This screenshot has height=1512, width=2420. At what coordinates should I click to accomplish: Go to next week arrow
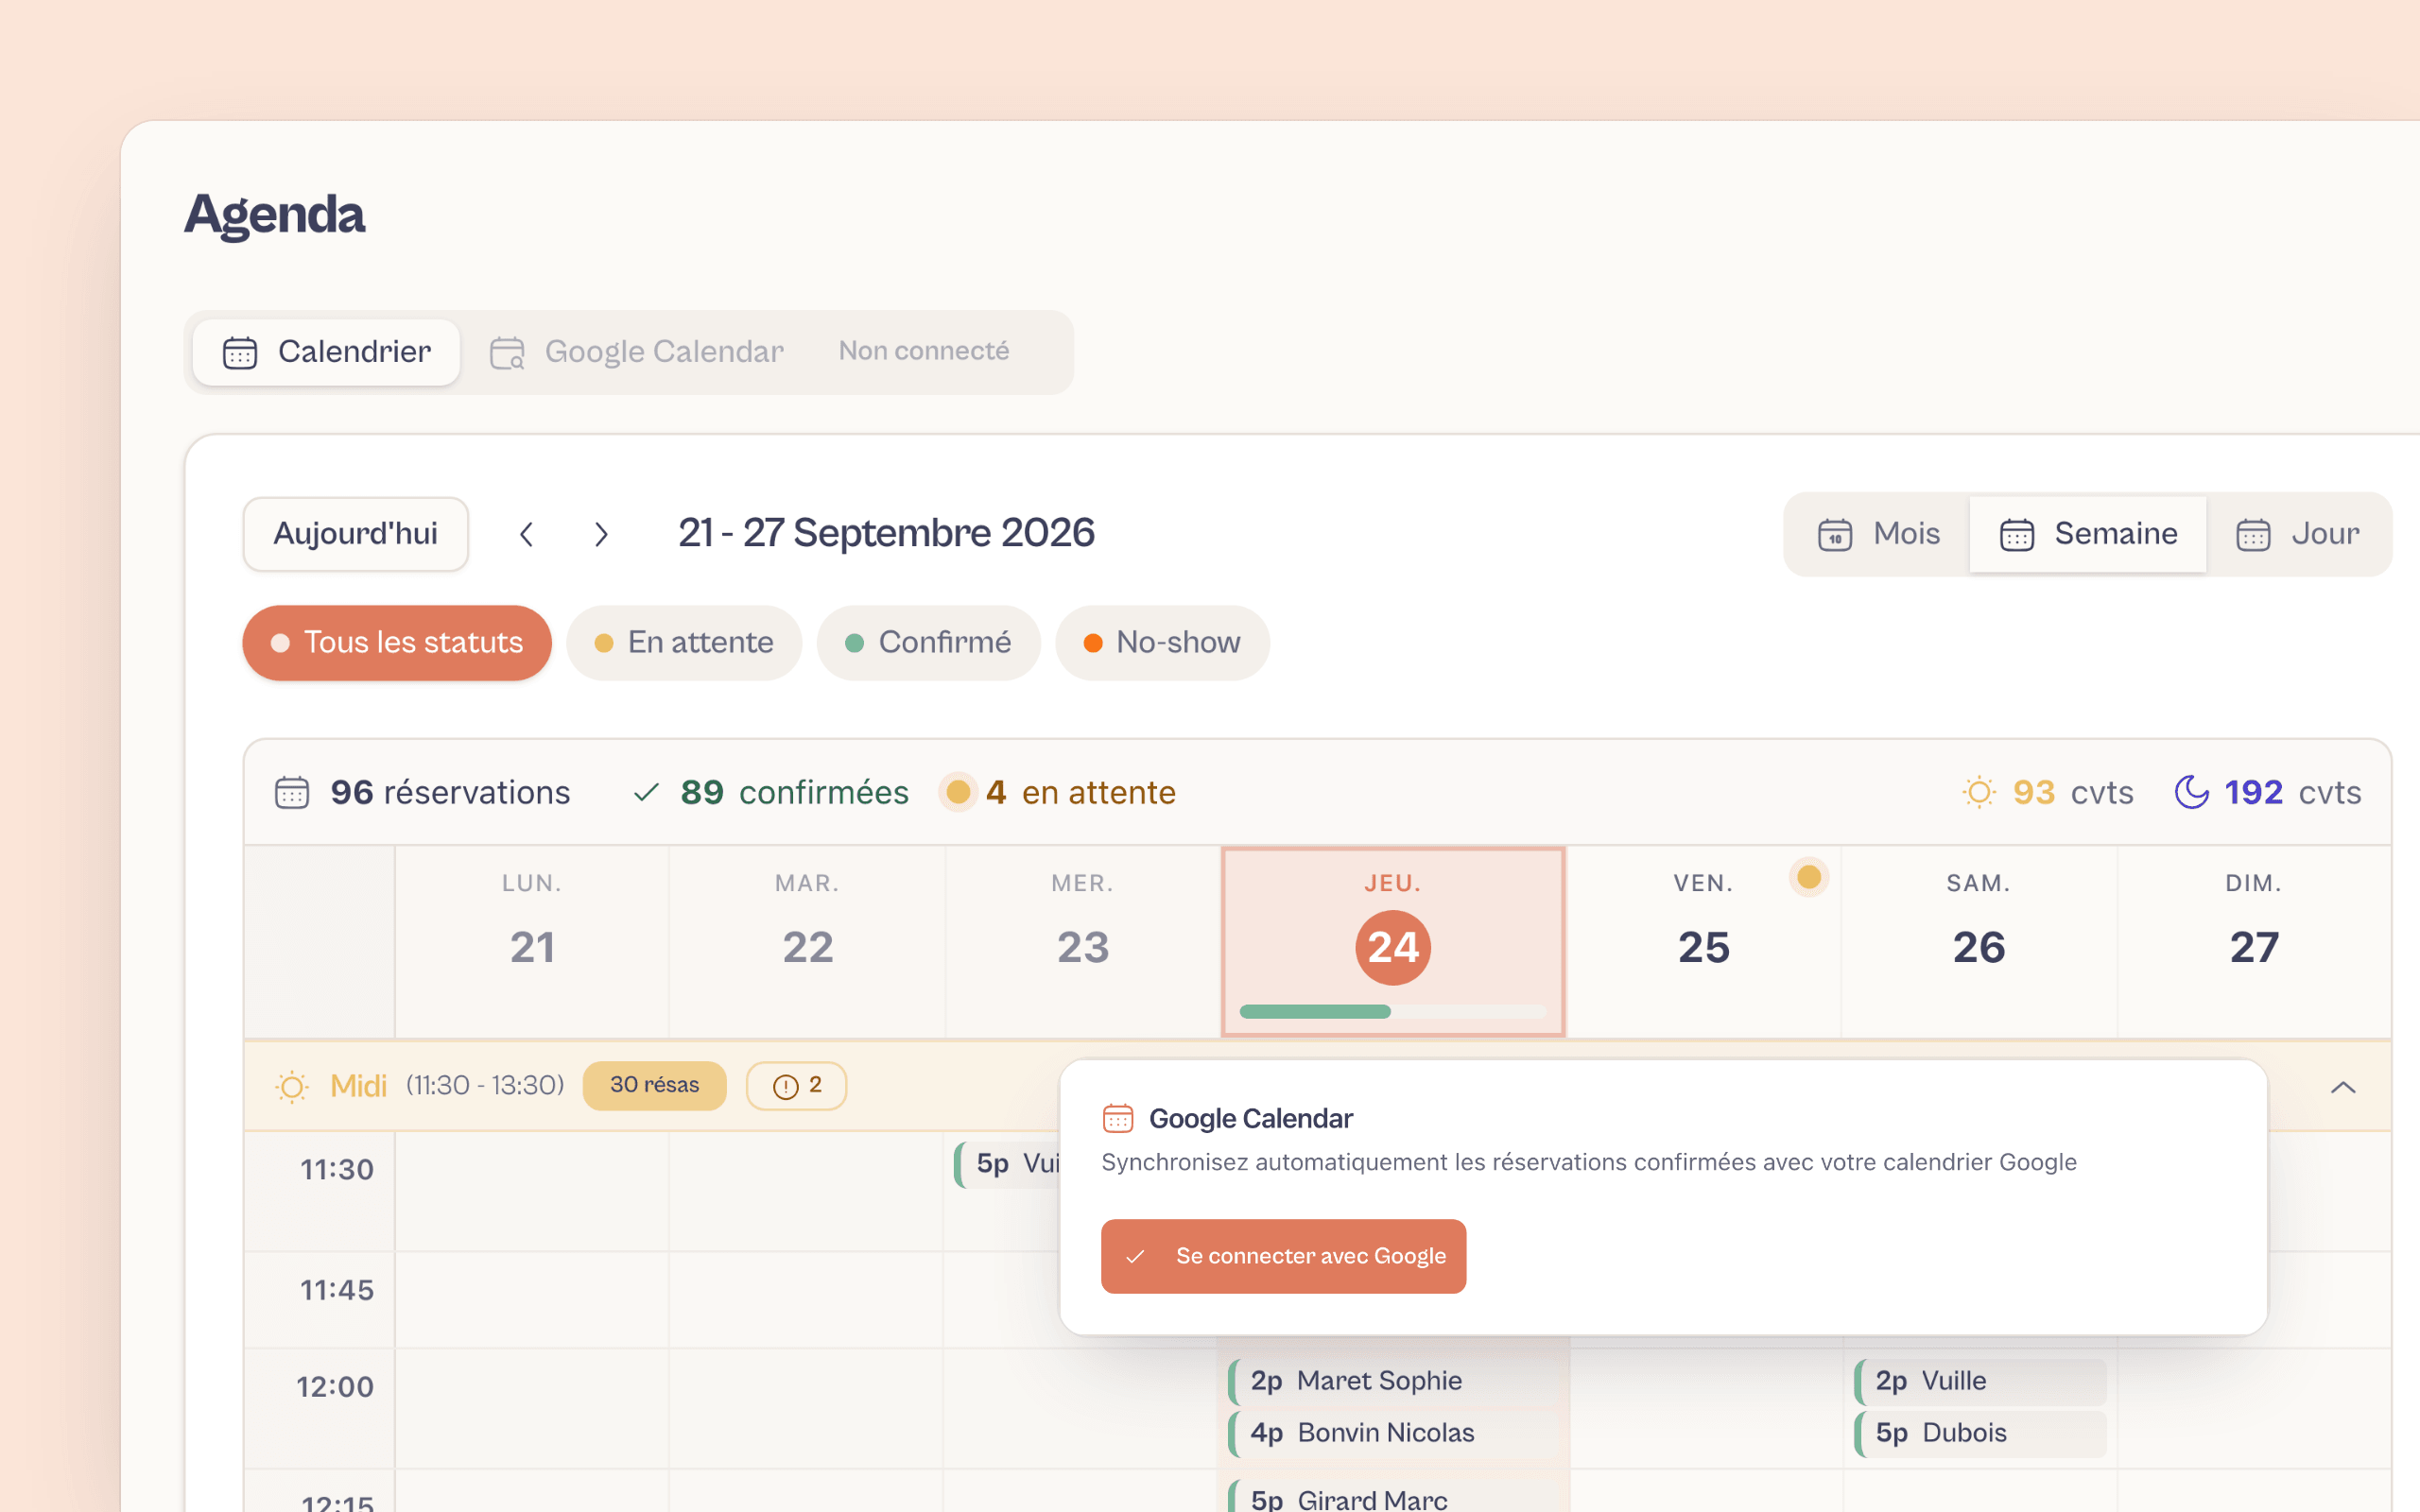coord(600,534)
